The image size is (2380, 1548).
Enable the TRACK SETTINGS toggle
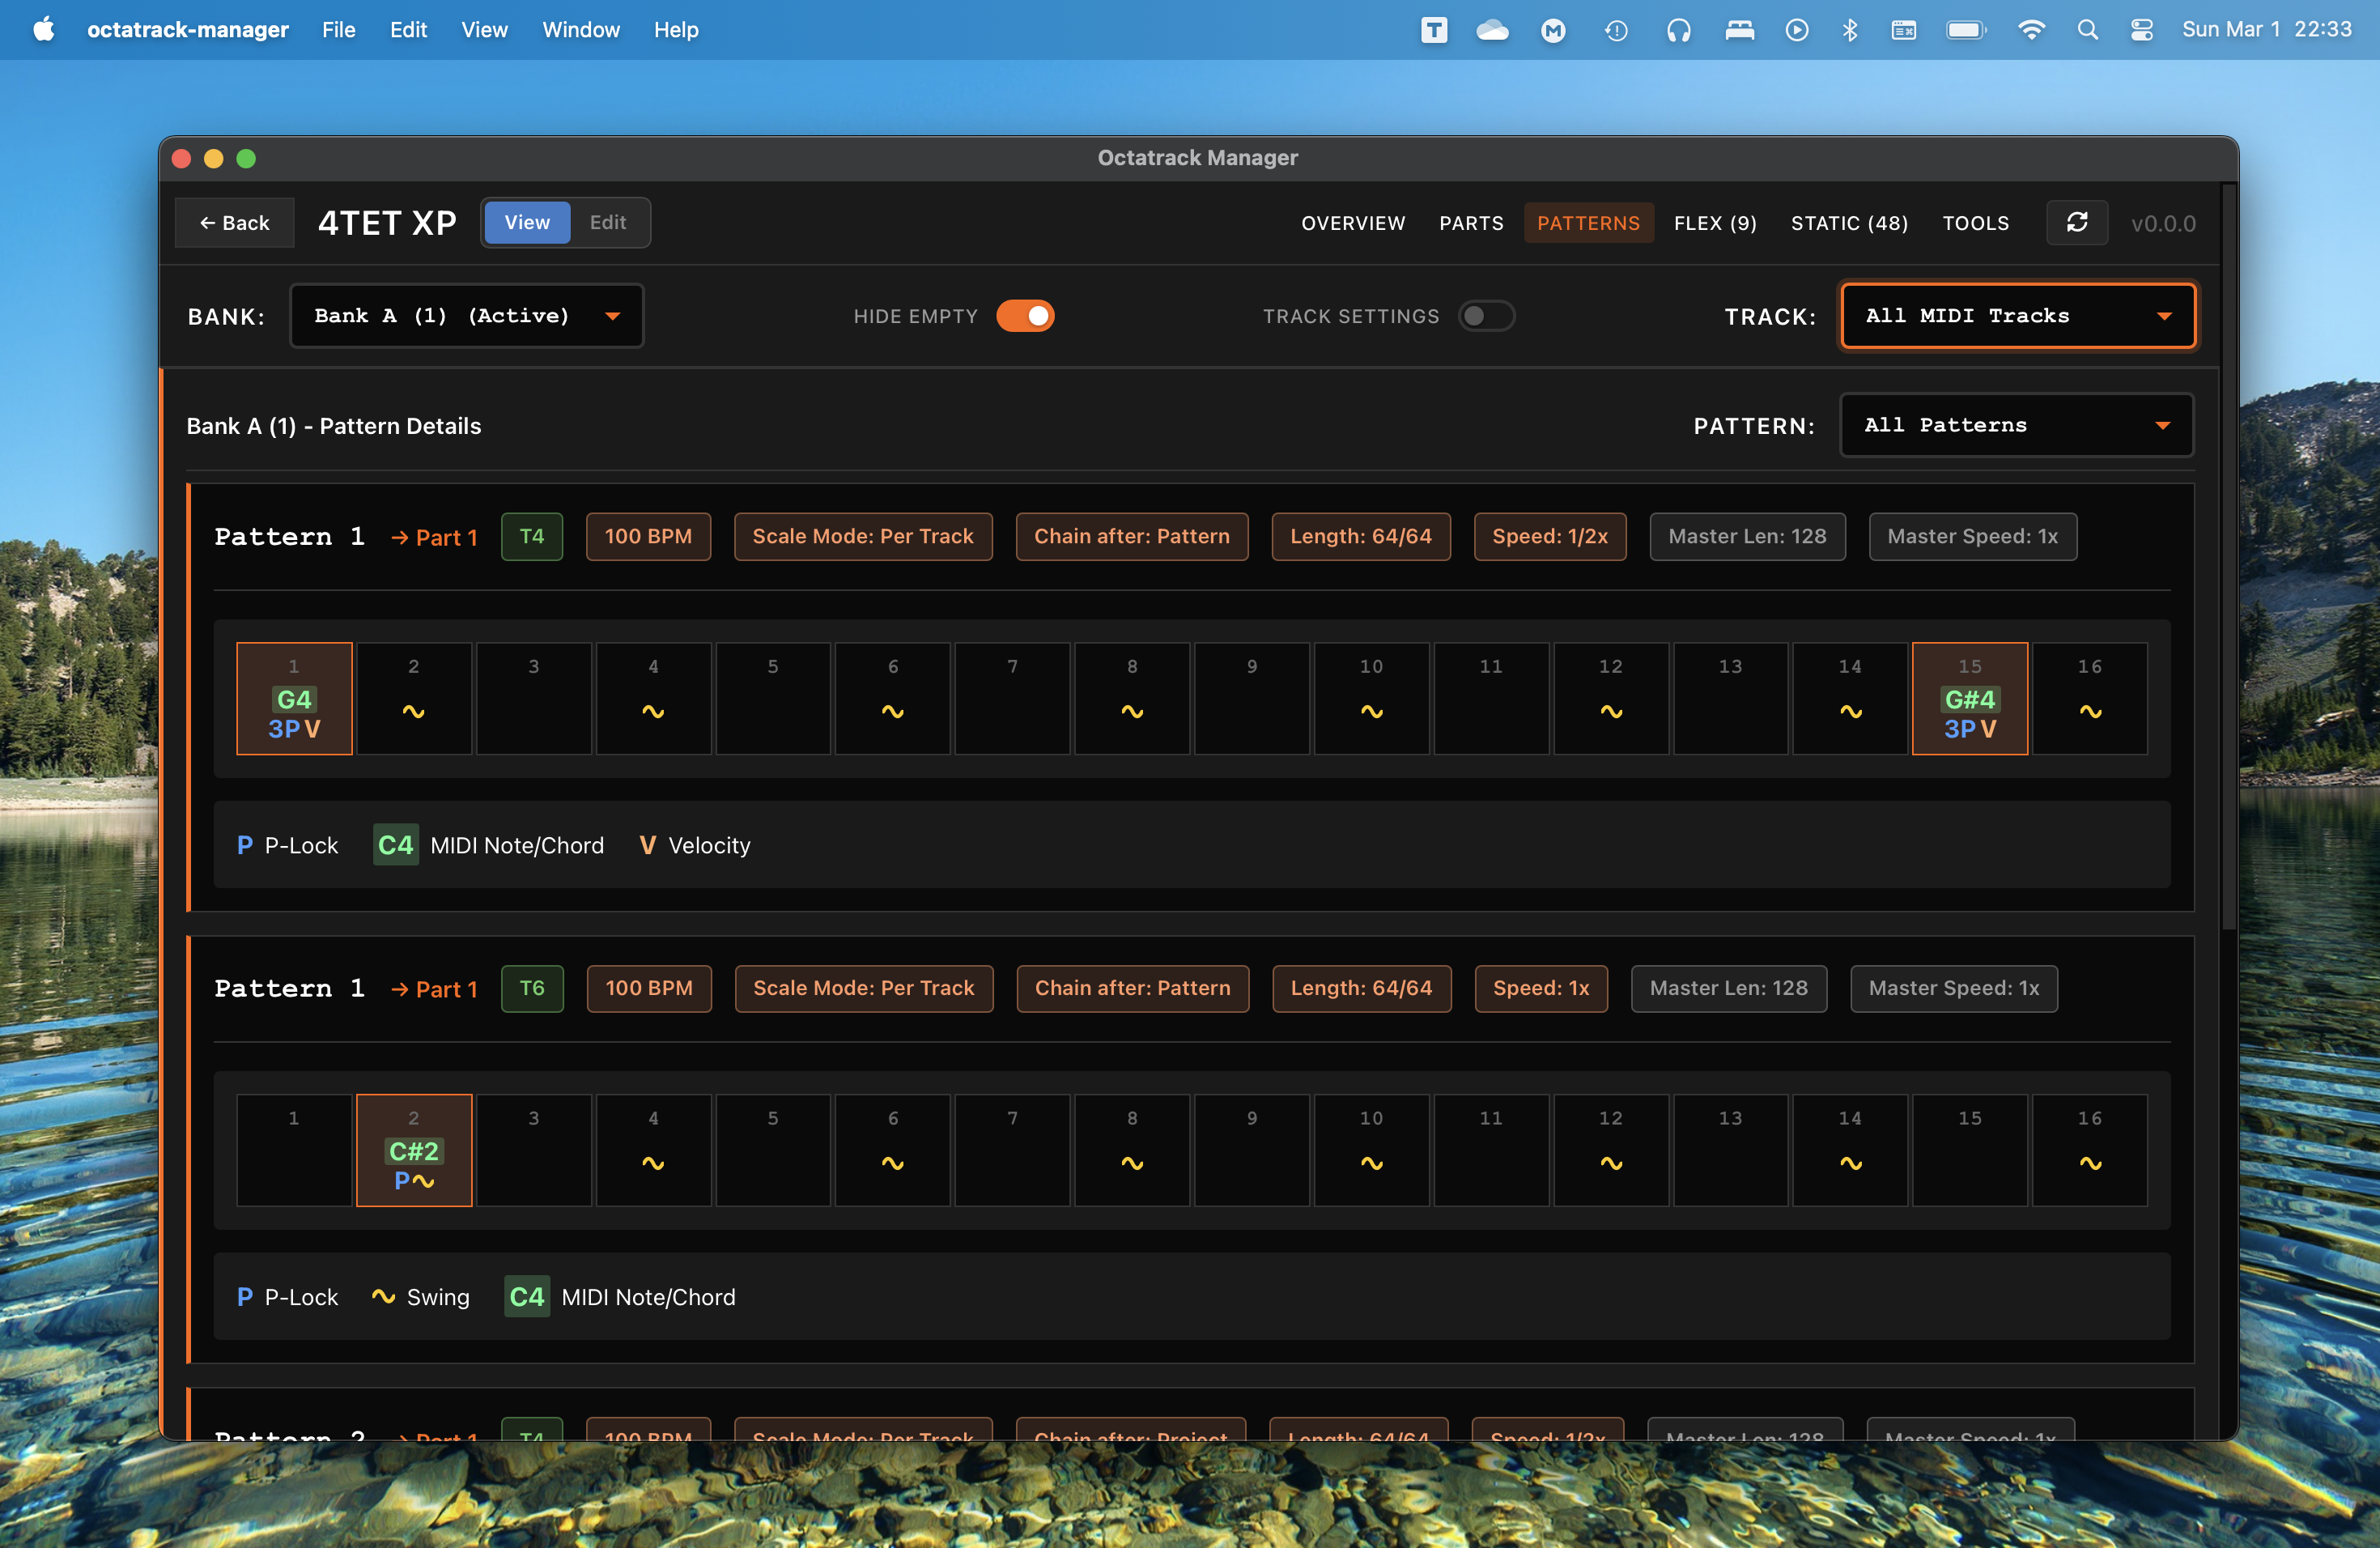pos(1486,315)
